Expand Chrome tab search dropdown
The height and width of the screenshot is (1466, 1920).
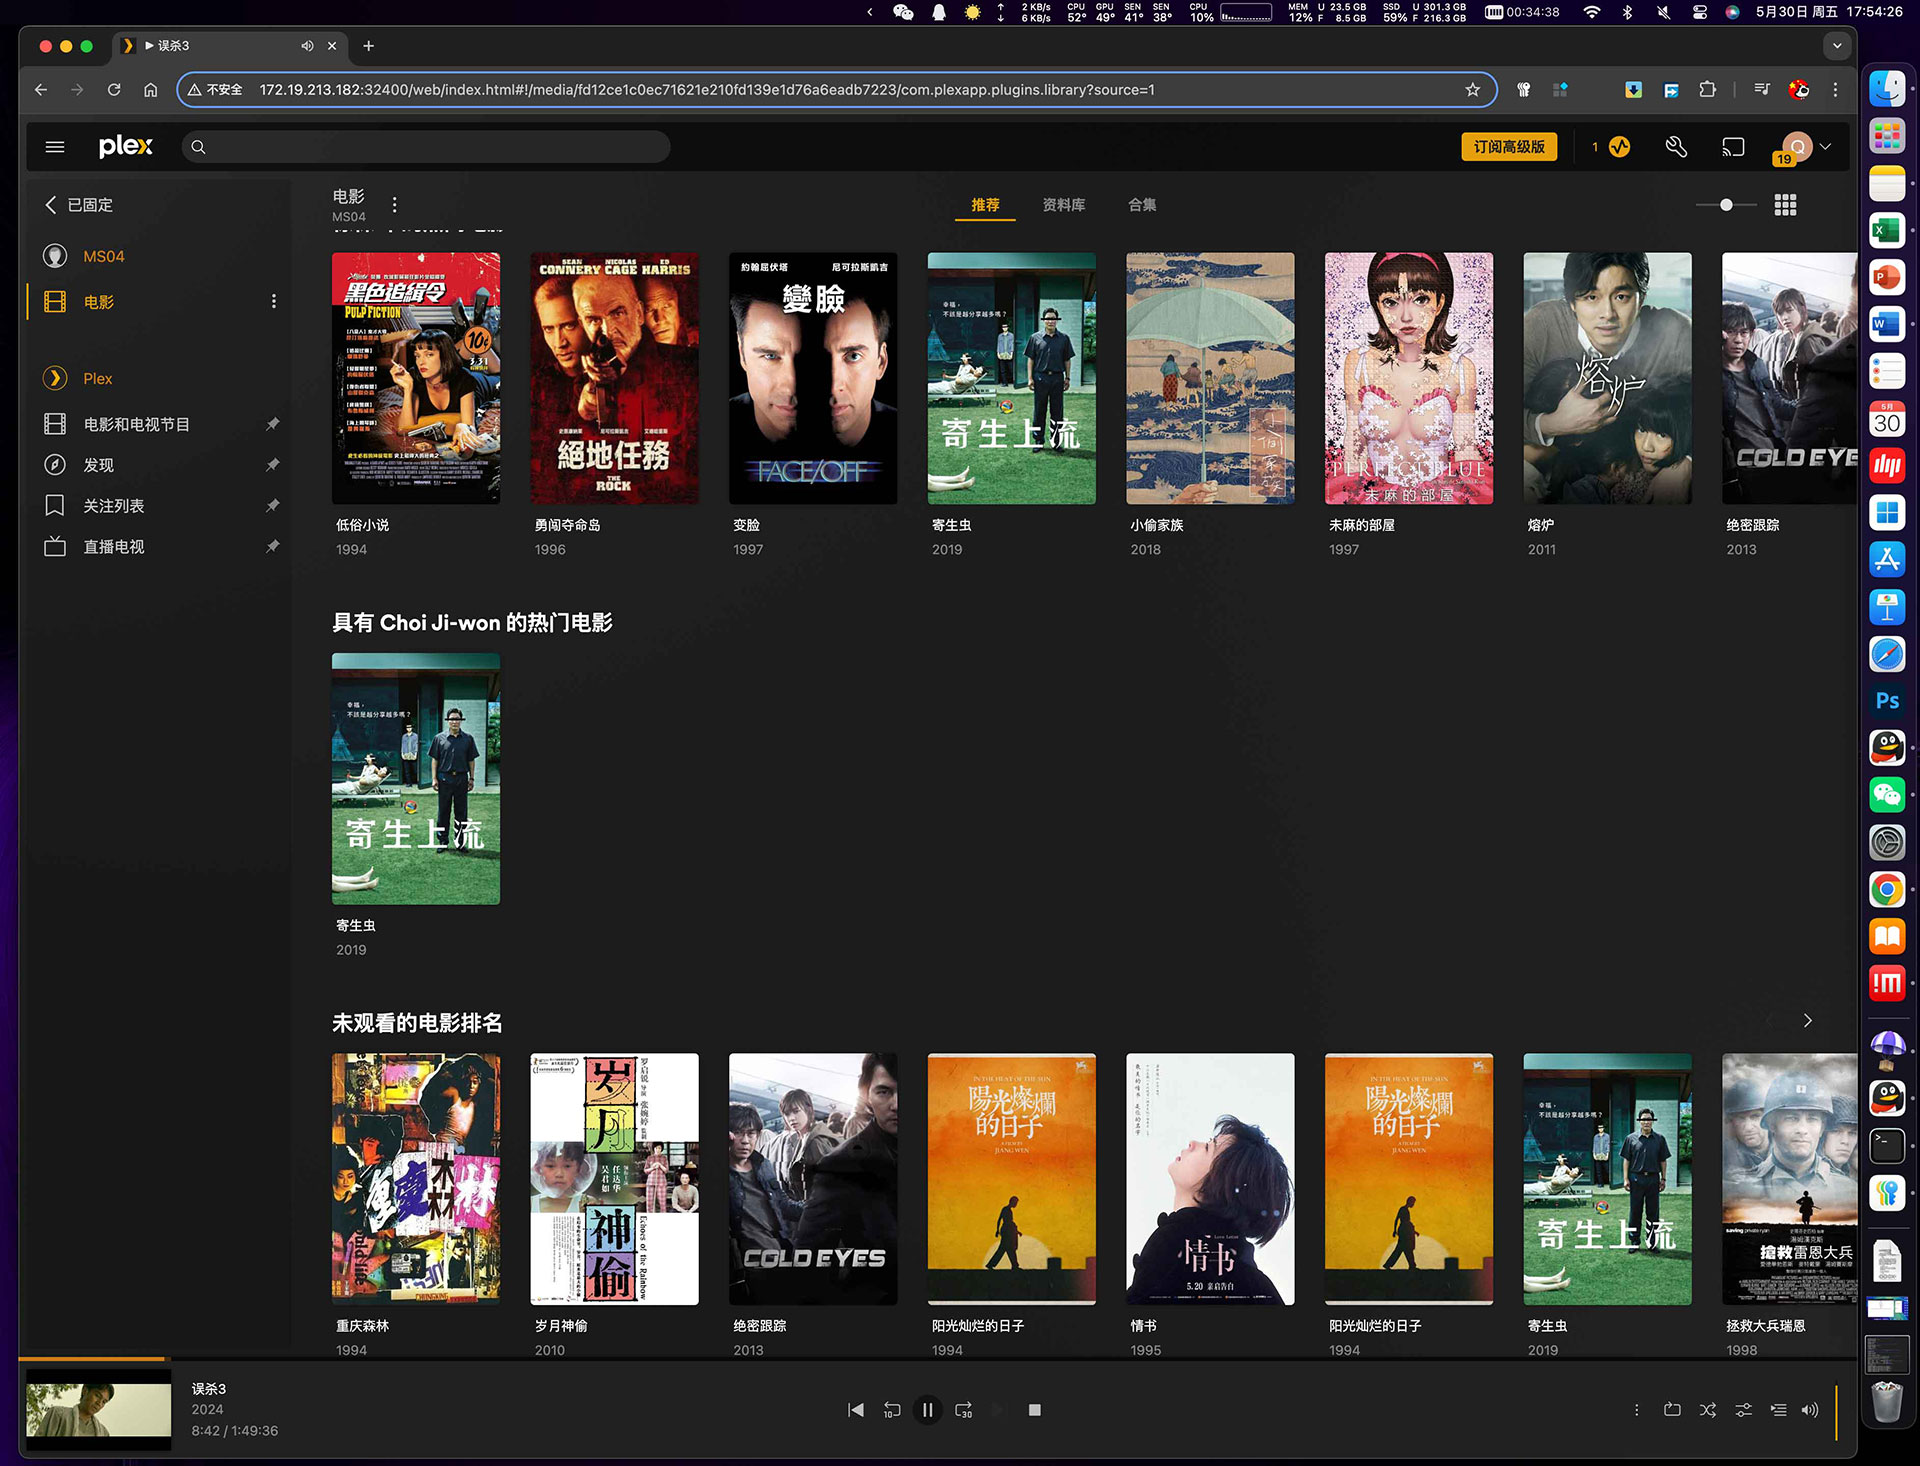click(x=1836, y=46)
